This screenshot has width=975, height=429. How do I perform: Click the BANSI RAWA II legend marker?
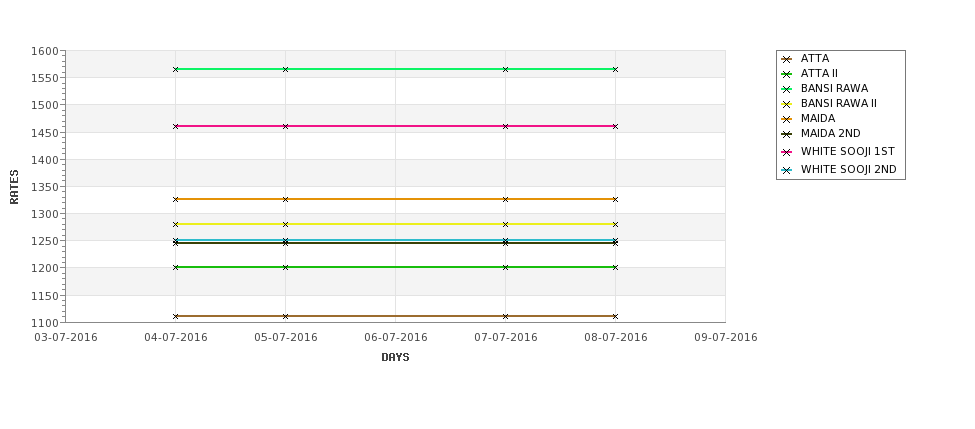tap(787, 104)
